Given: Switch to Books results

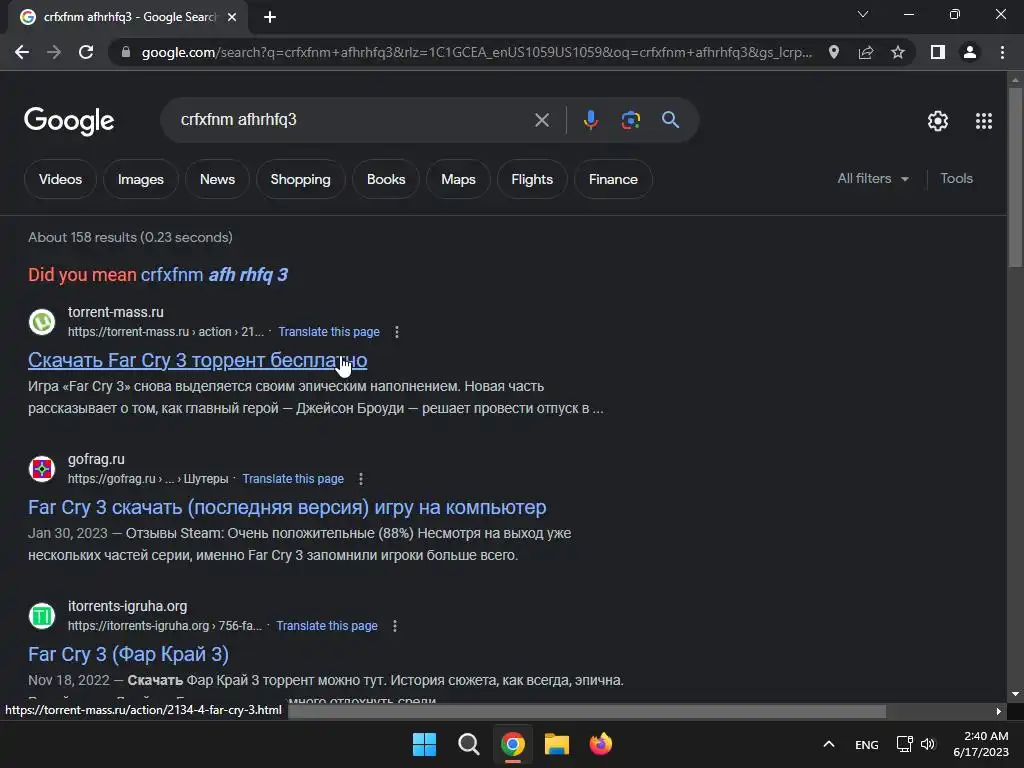Looking at the screenshot, I should coord(386,179).
